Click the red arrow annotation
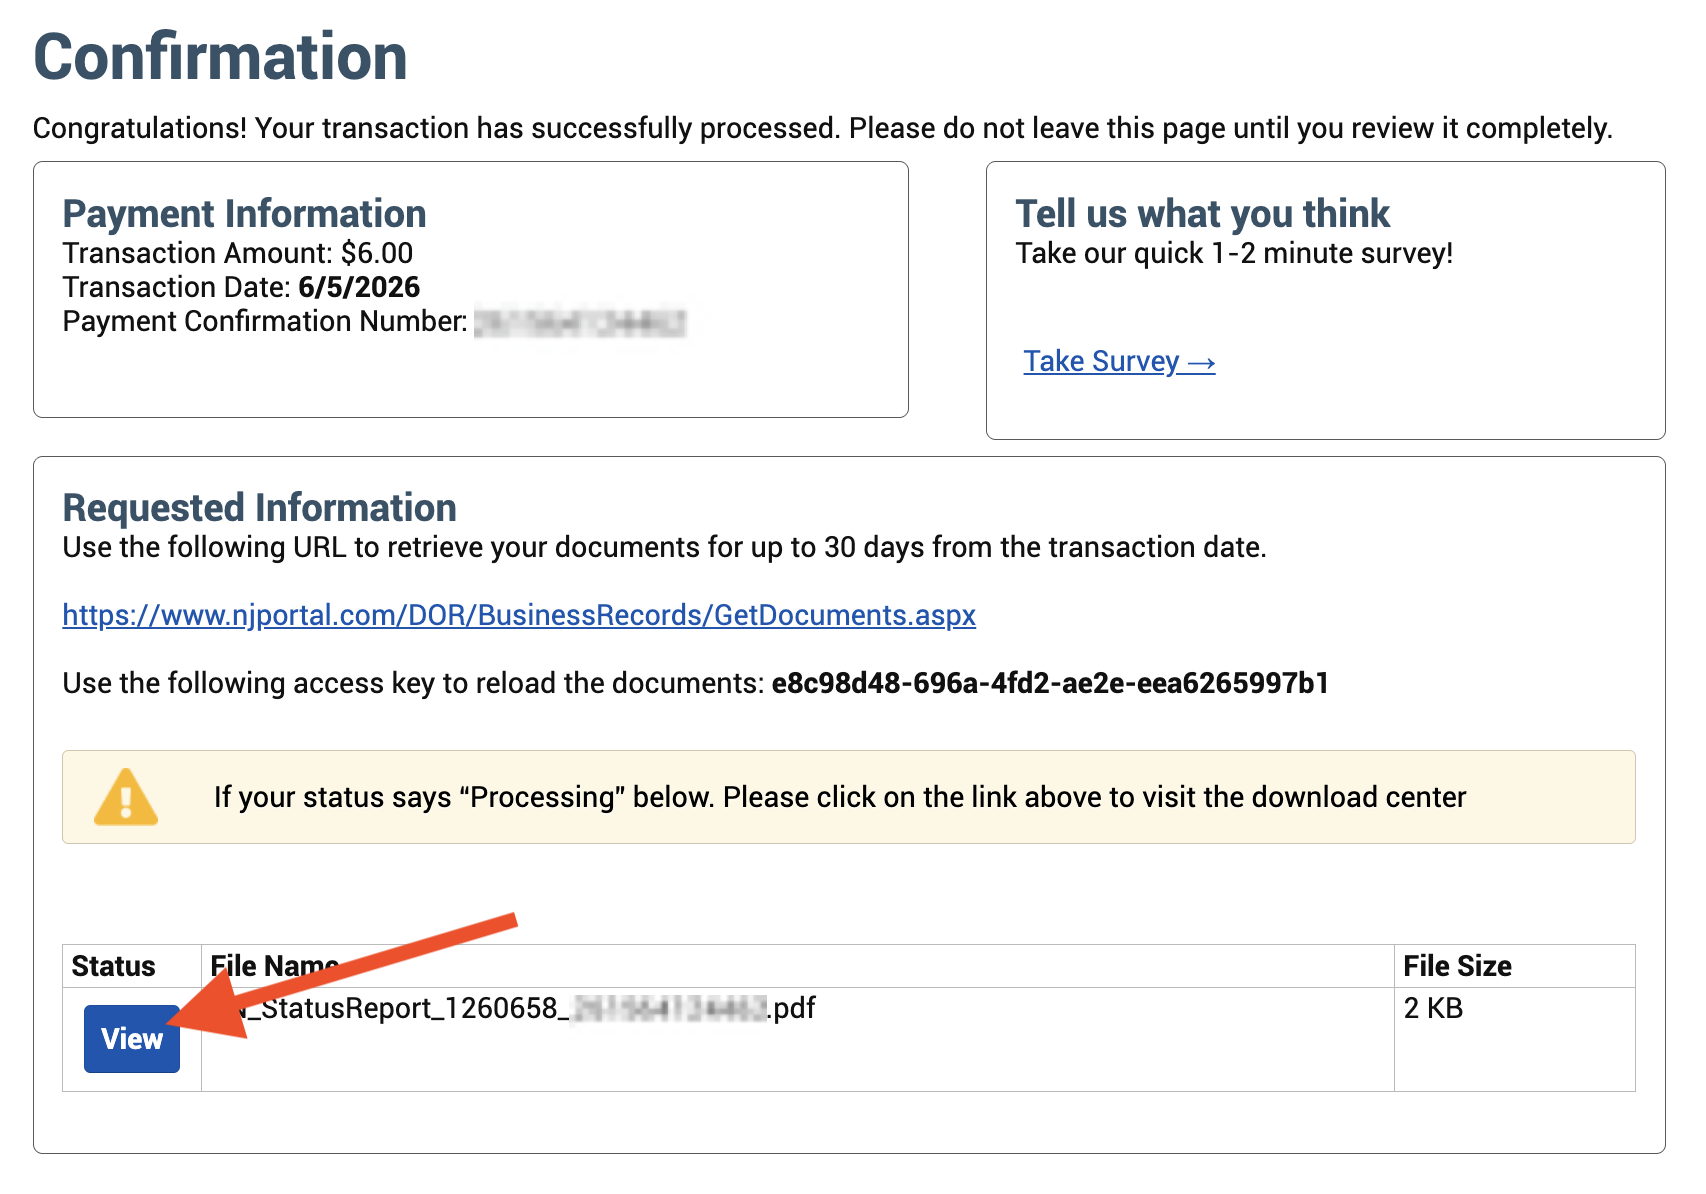 tap(342, 976)
